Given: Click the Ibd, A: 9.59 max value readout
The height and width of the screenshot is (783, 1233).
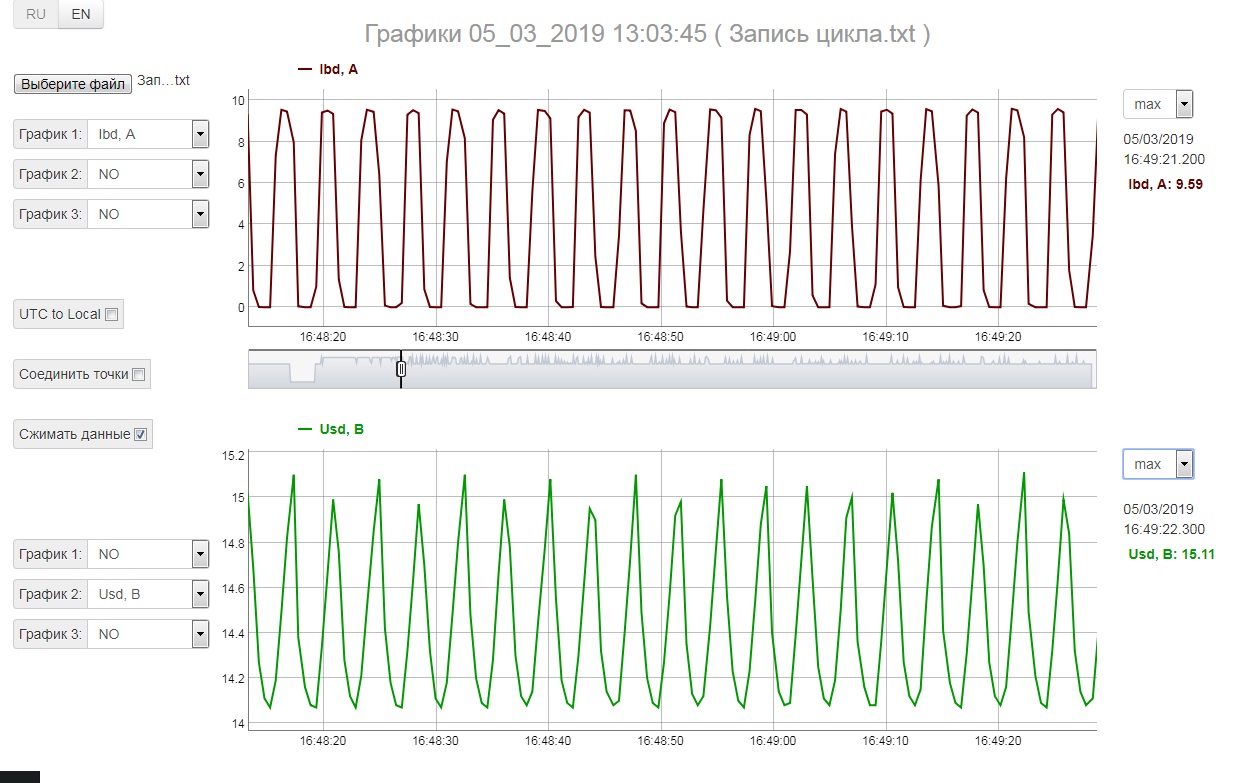Looking at the screenshot, I should (1165, 184).
